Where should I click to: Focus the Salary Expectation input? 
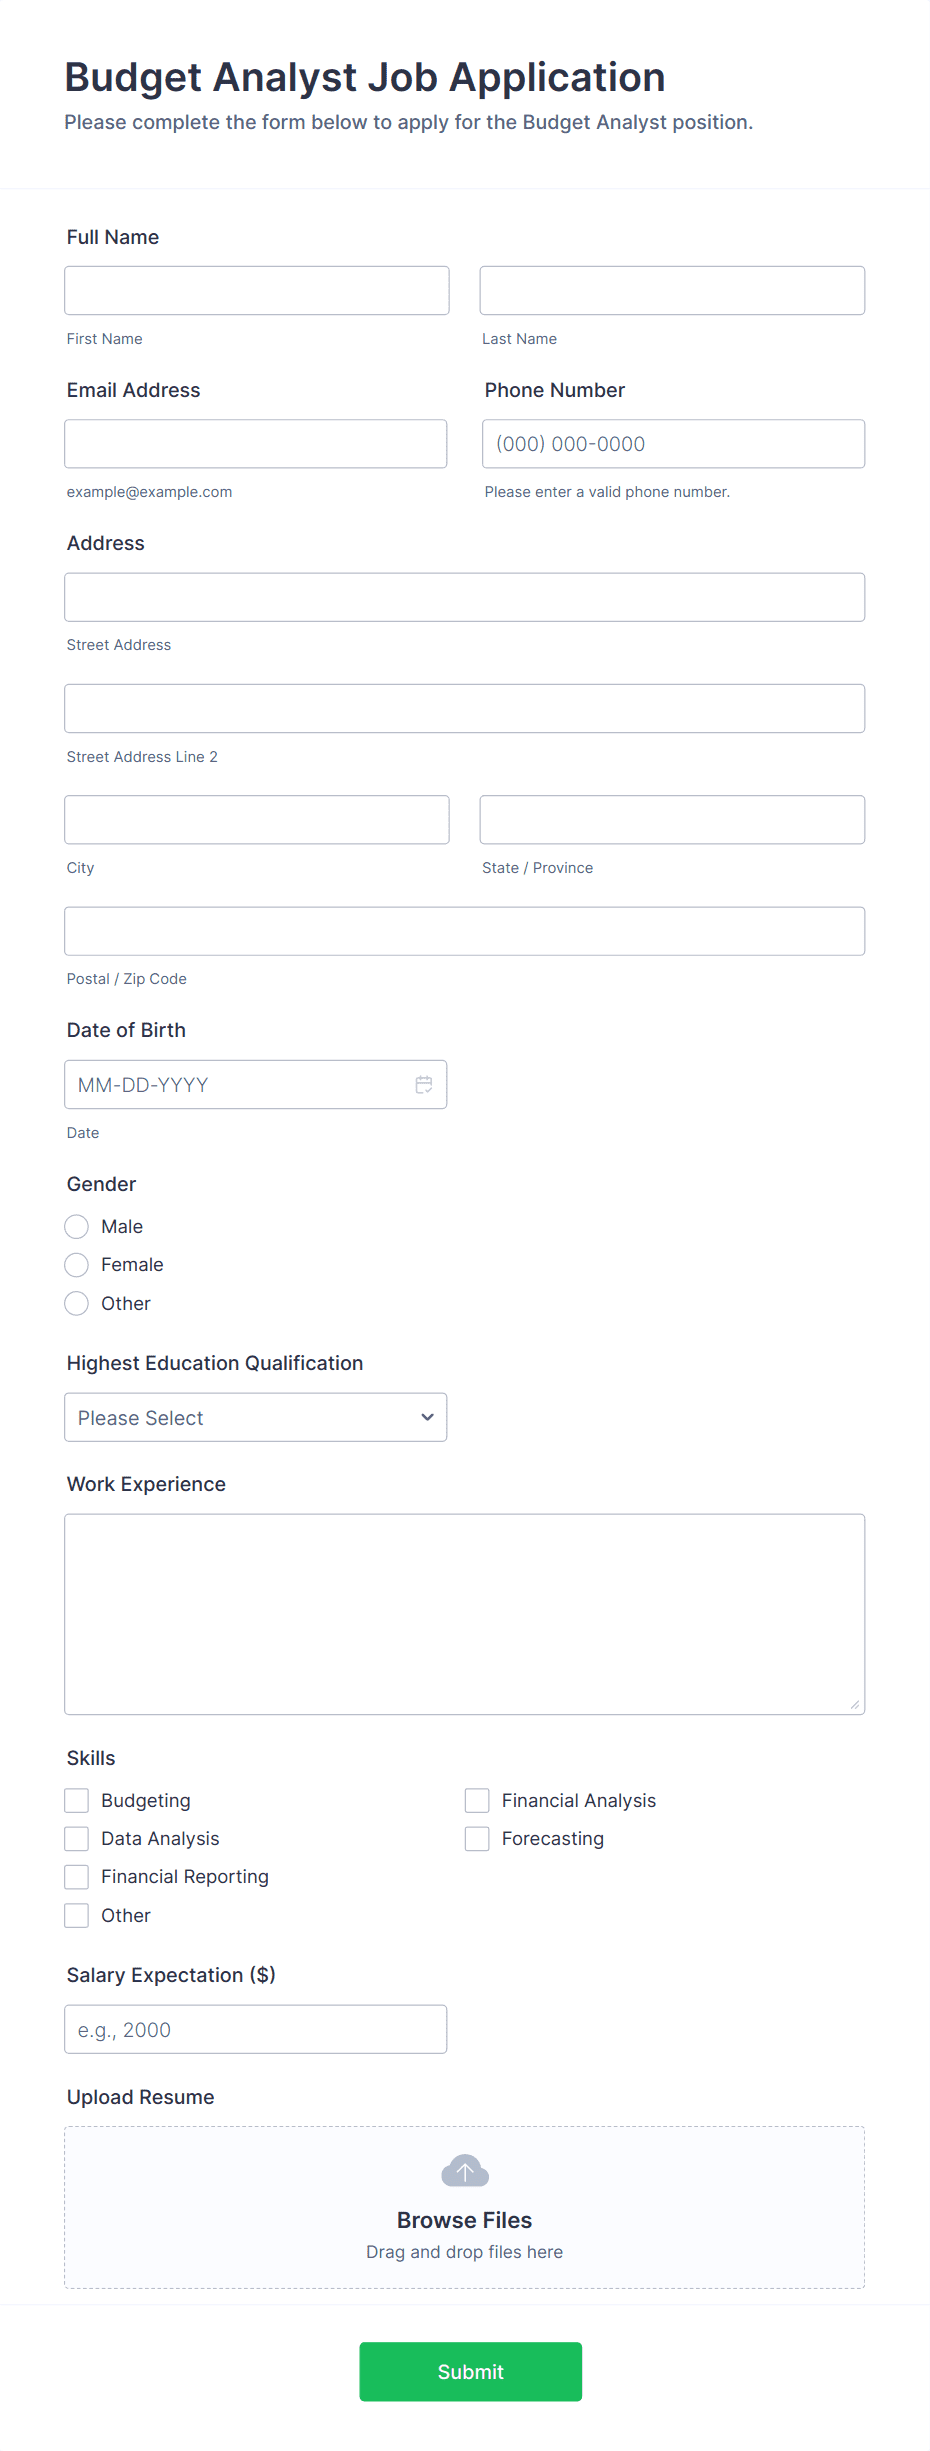(x=256, y=2030)
